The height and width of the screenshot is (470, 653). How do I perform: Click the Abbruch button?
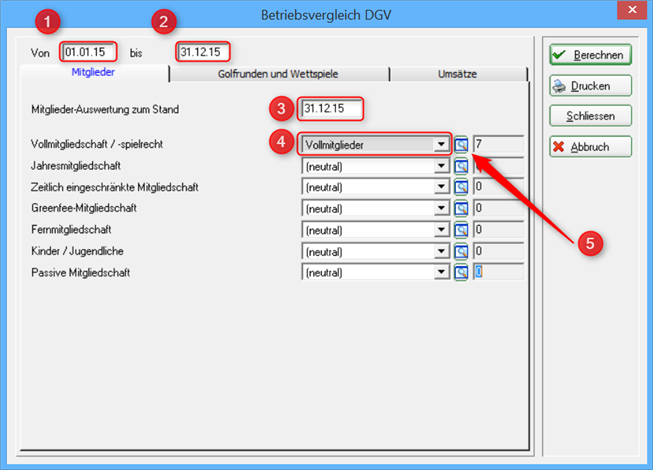(x=591, y=147)
